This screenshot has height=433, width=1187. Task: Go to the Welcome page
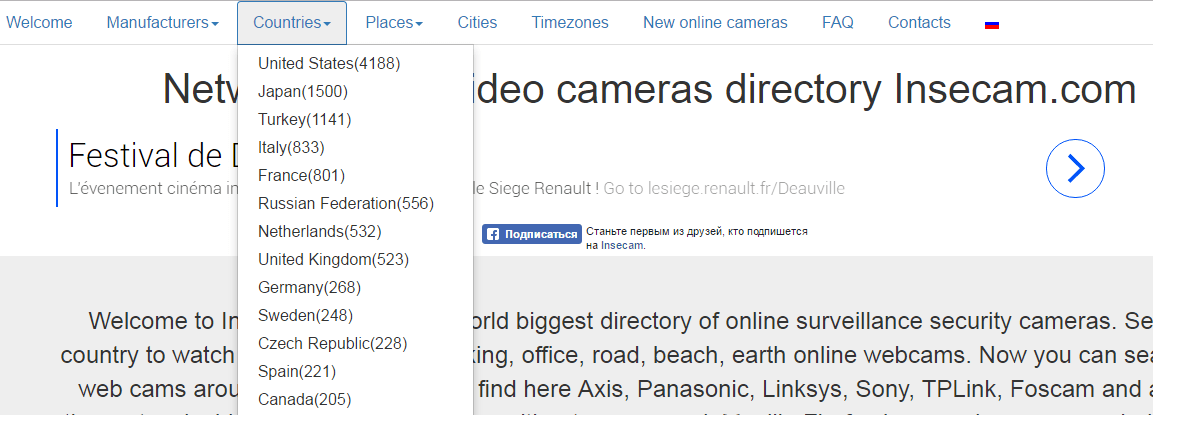tap(39, 23)
